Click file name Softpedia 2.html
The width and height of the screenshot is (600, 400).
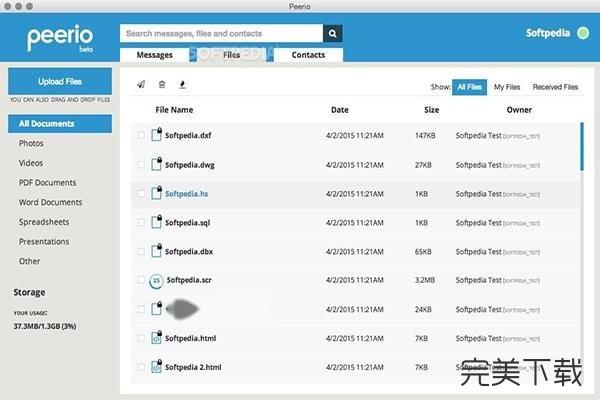193,367
